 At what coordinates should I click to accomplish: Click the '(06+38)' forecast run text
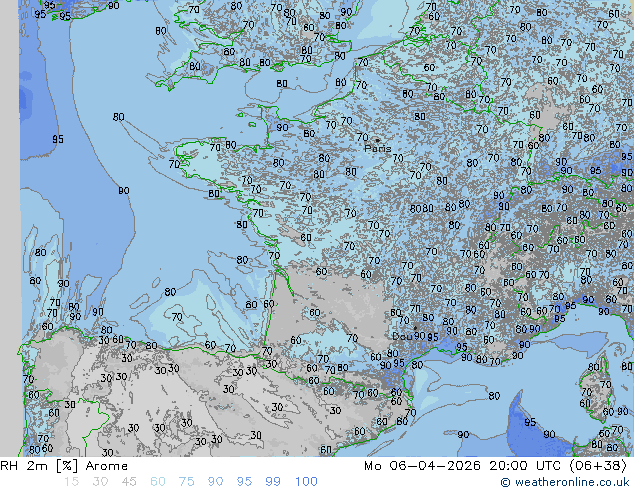[598, 466]
